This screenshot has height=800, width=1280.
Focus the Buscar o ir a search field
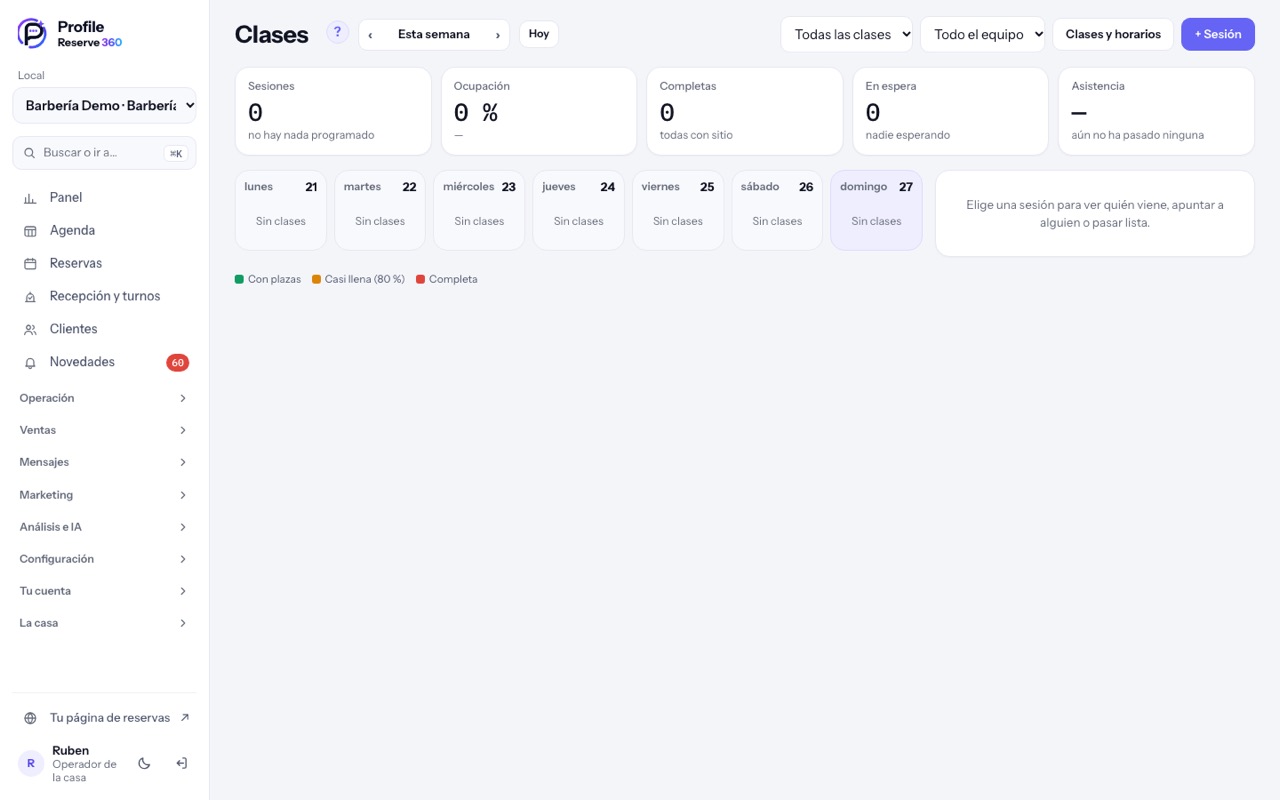pyautogui.click(x=104, y=153)
